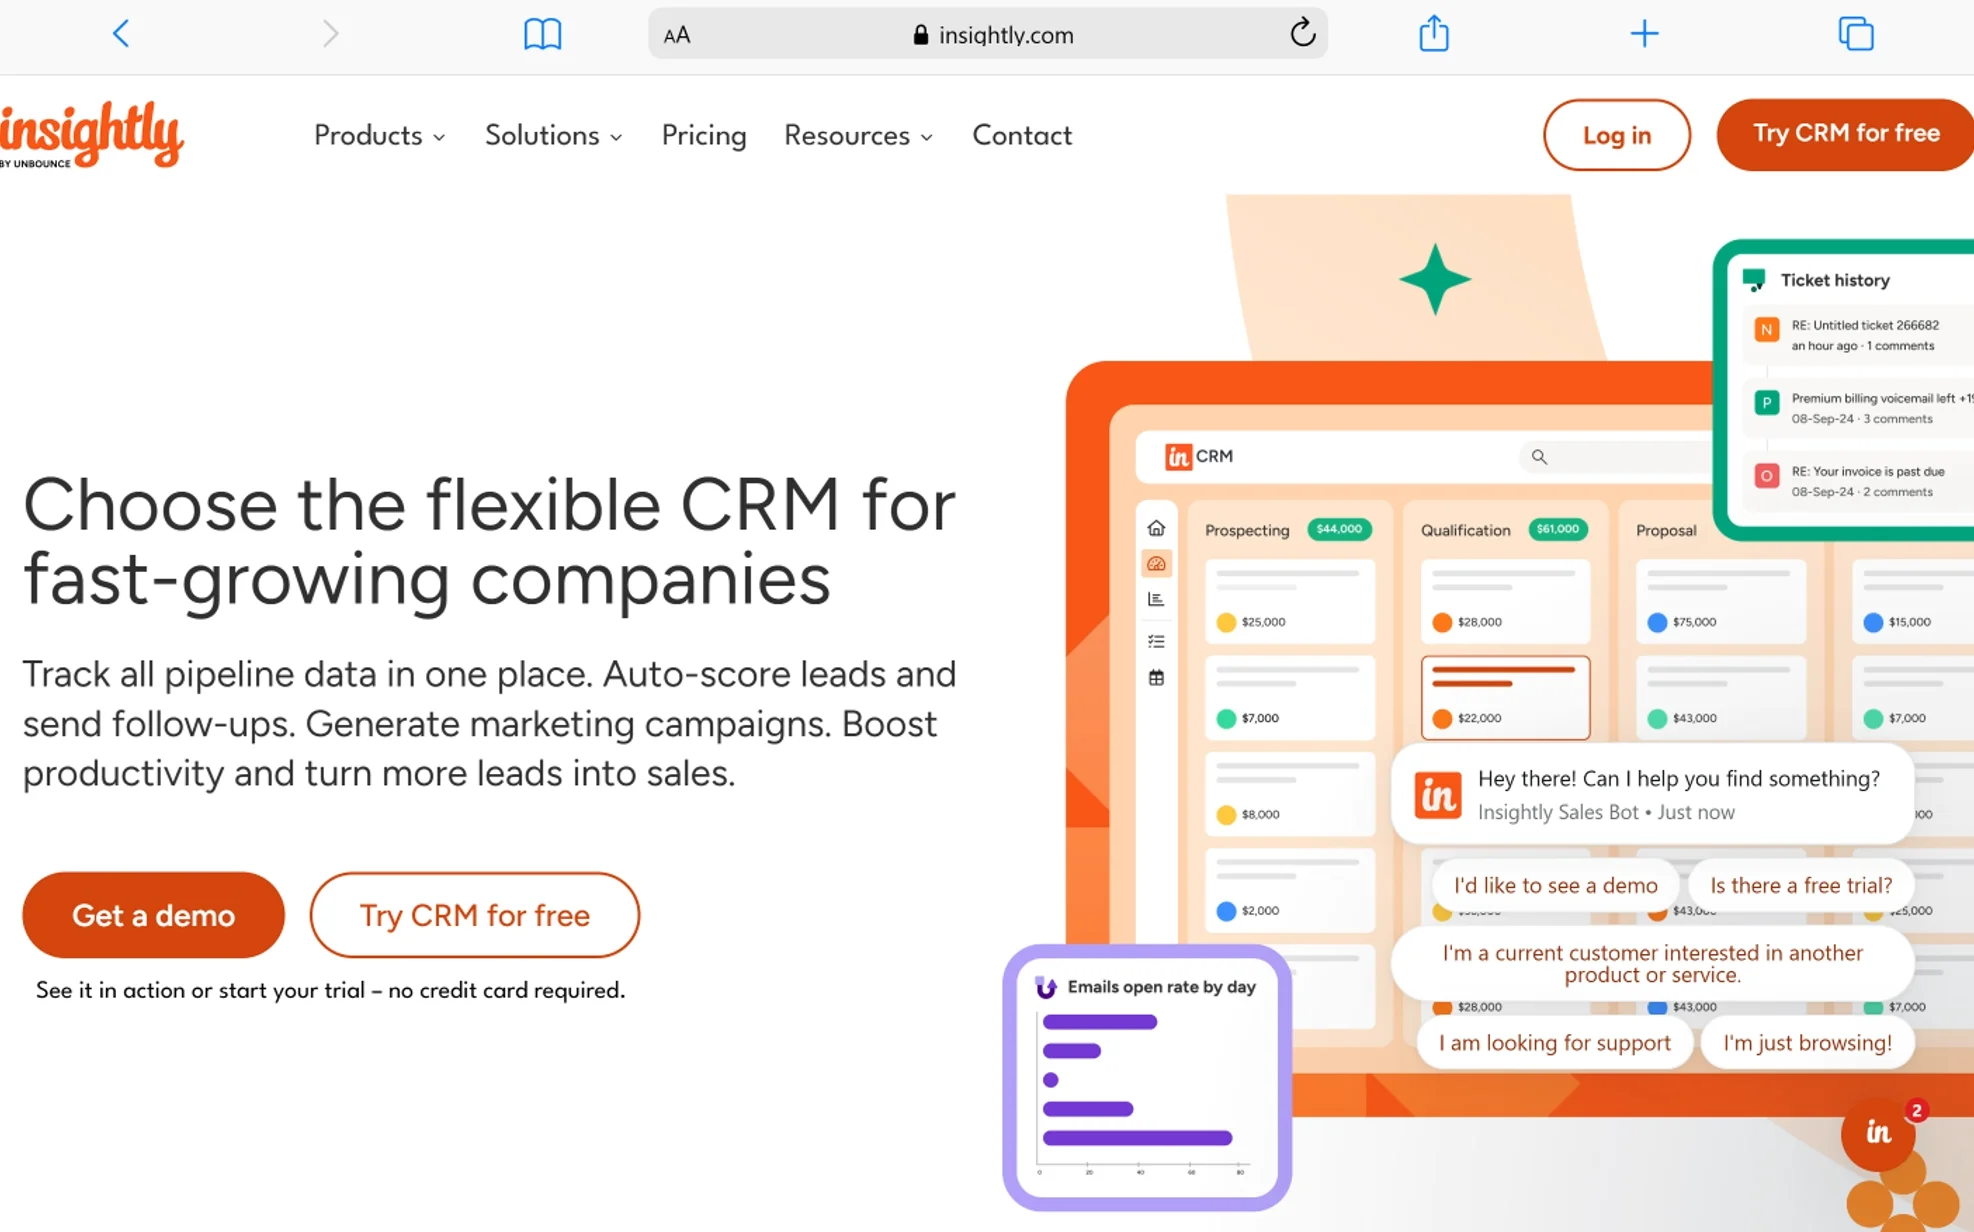
Task: Click the $44,000 Prospecting total badge
Action: (x=1339, y=529)
